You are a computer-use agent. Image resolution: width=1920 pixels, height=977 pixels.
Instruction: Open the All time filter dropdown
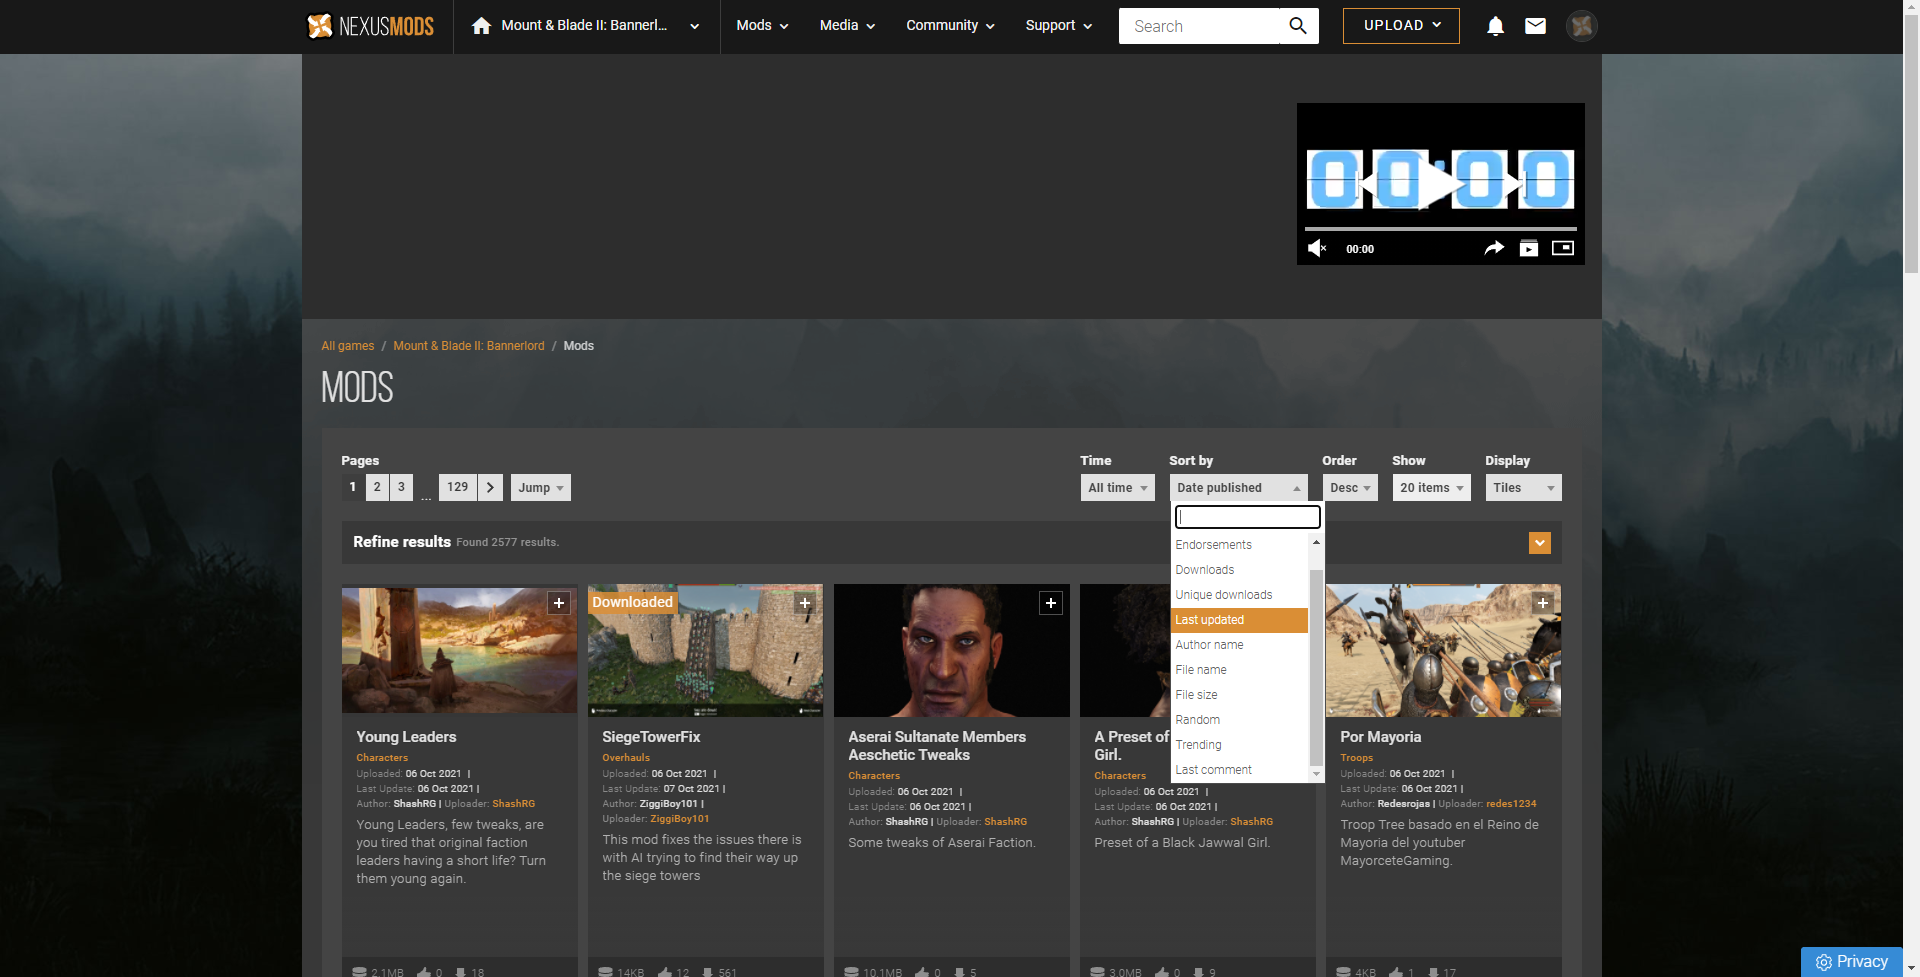coord(1118,487)
